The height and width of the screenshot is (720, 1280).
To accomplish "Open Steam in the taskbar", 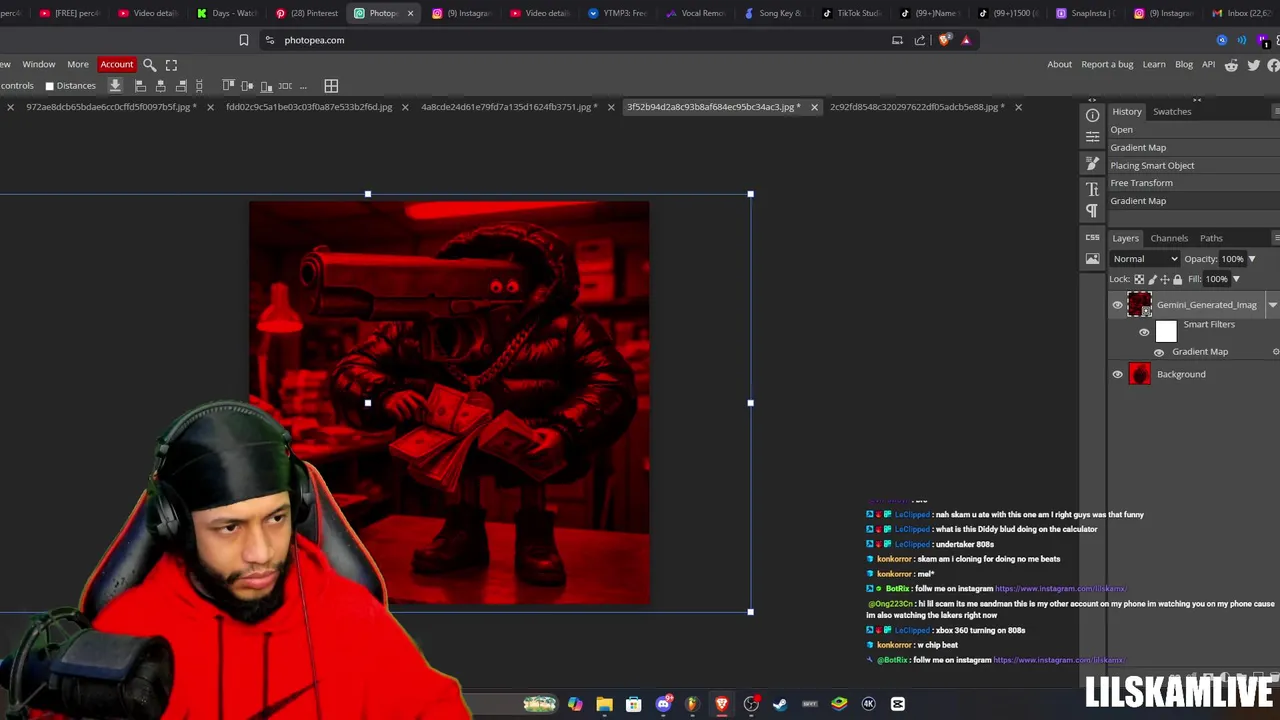I will (x=780, y=704).
